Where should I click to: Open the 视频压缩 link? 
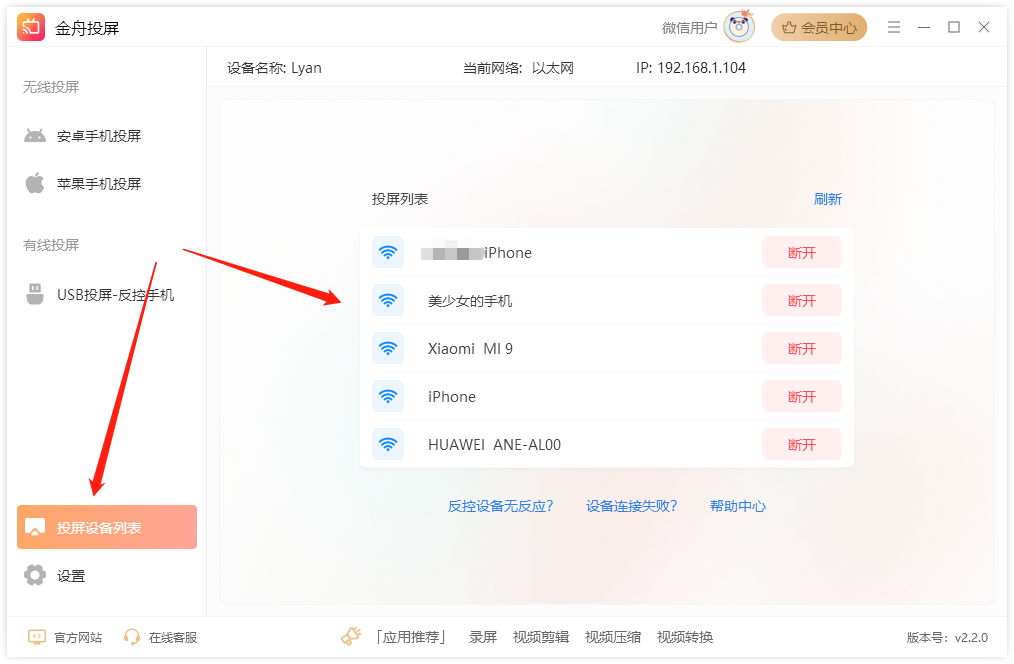613,637
